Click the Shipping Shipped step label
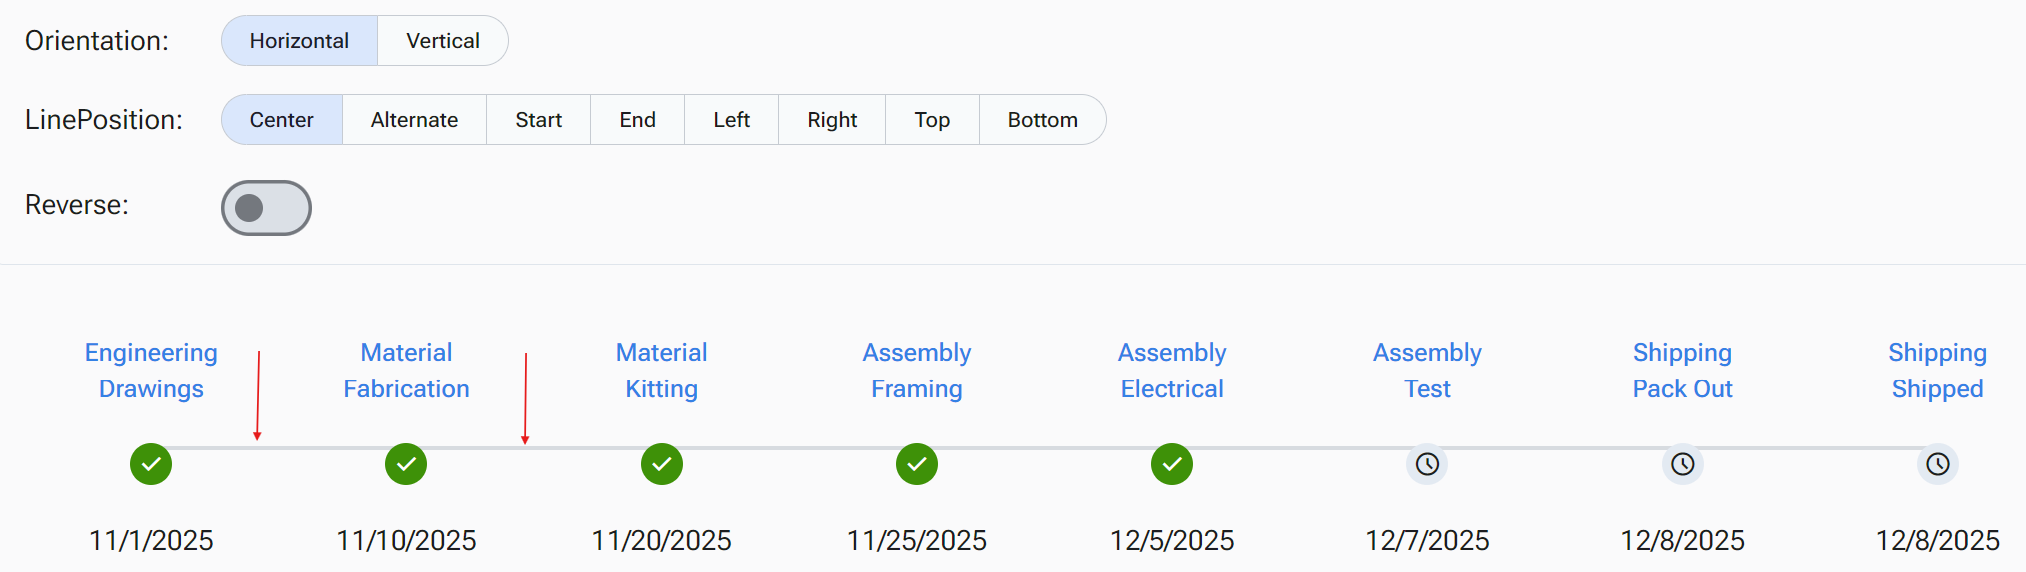The width and height of the screenshot is (2026, 572). point(1937,371)
